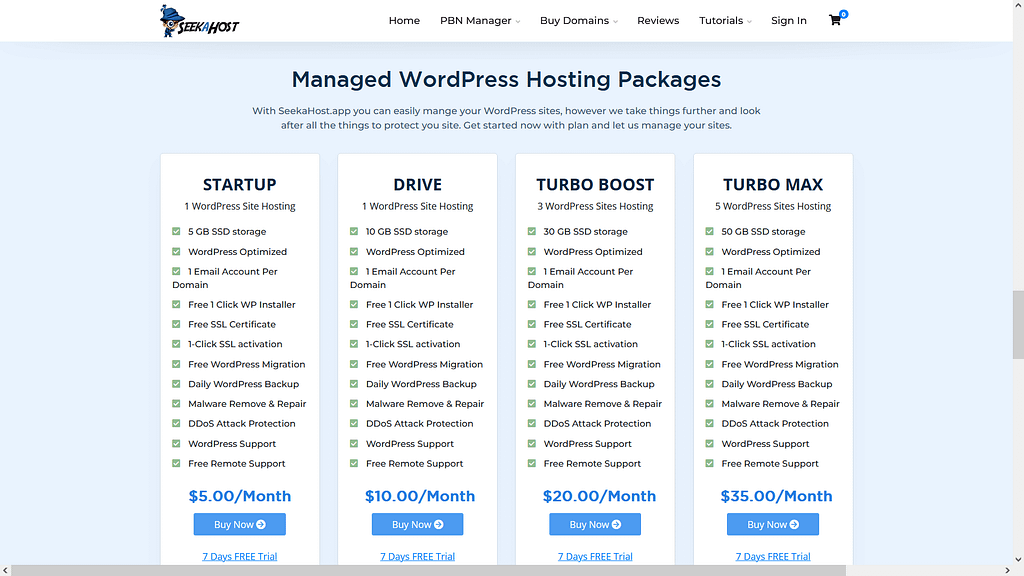Click check icon beside TURBO BOOST Free WordPress Migration
The image size is (1024, 576).
[x=532, y=364]
